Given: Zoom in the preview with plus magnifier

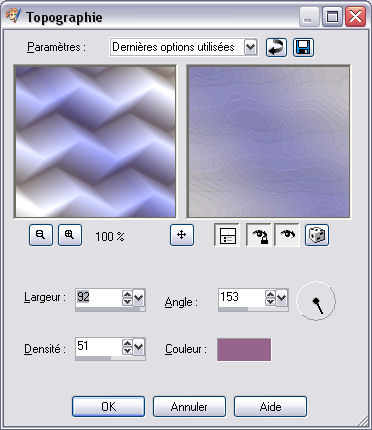Looking at the screenshot, I should pyautogui.click(x=70, y=235).
